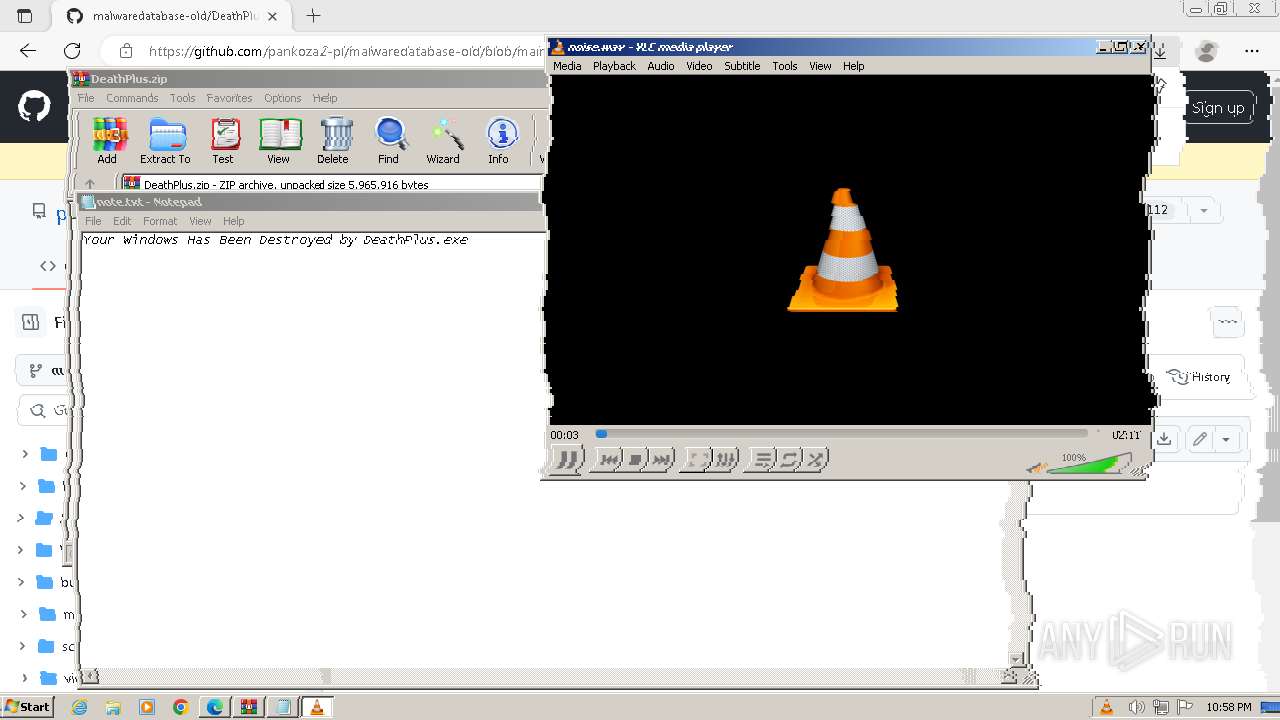The width and height of the screenshot is (1280, 720).
Task: Click the browser back arrow
Action: coord(28,51)
